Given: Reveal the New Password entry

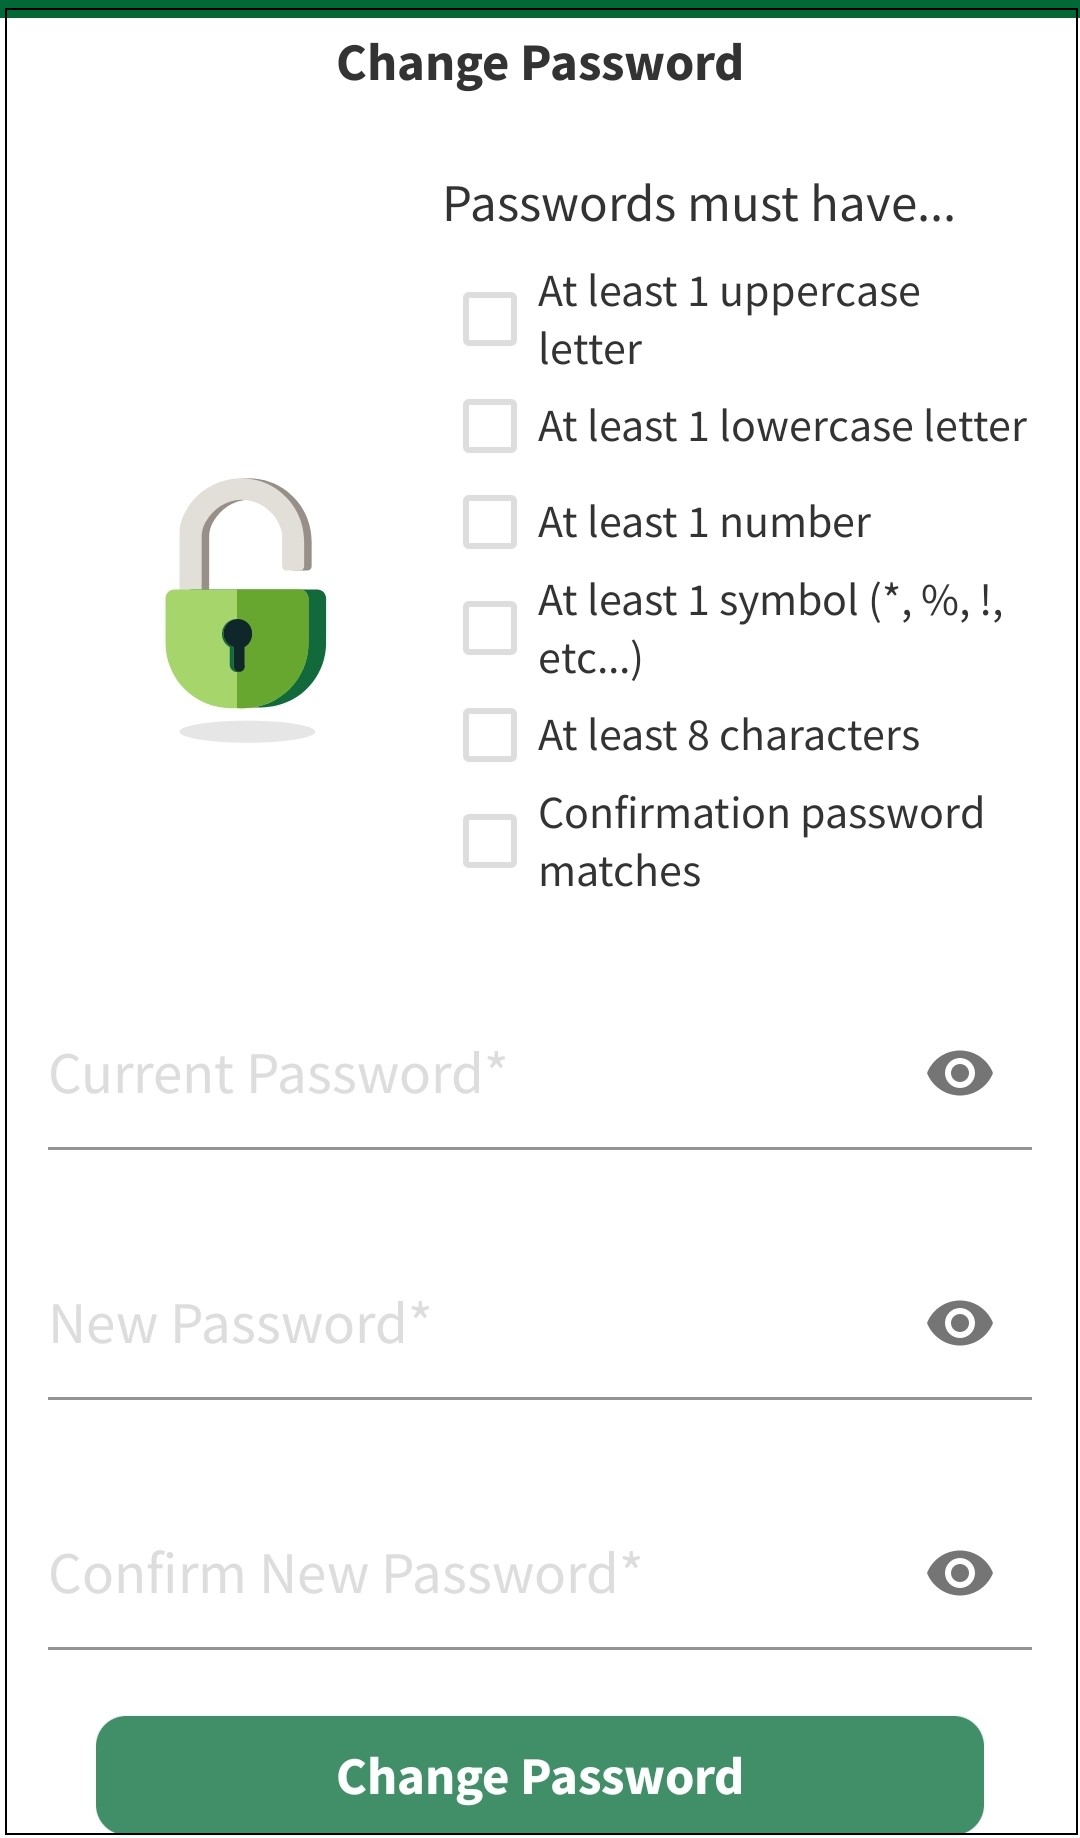Looking at the screenshot, I should click(959, 1324).
